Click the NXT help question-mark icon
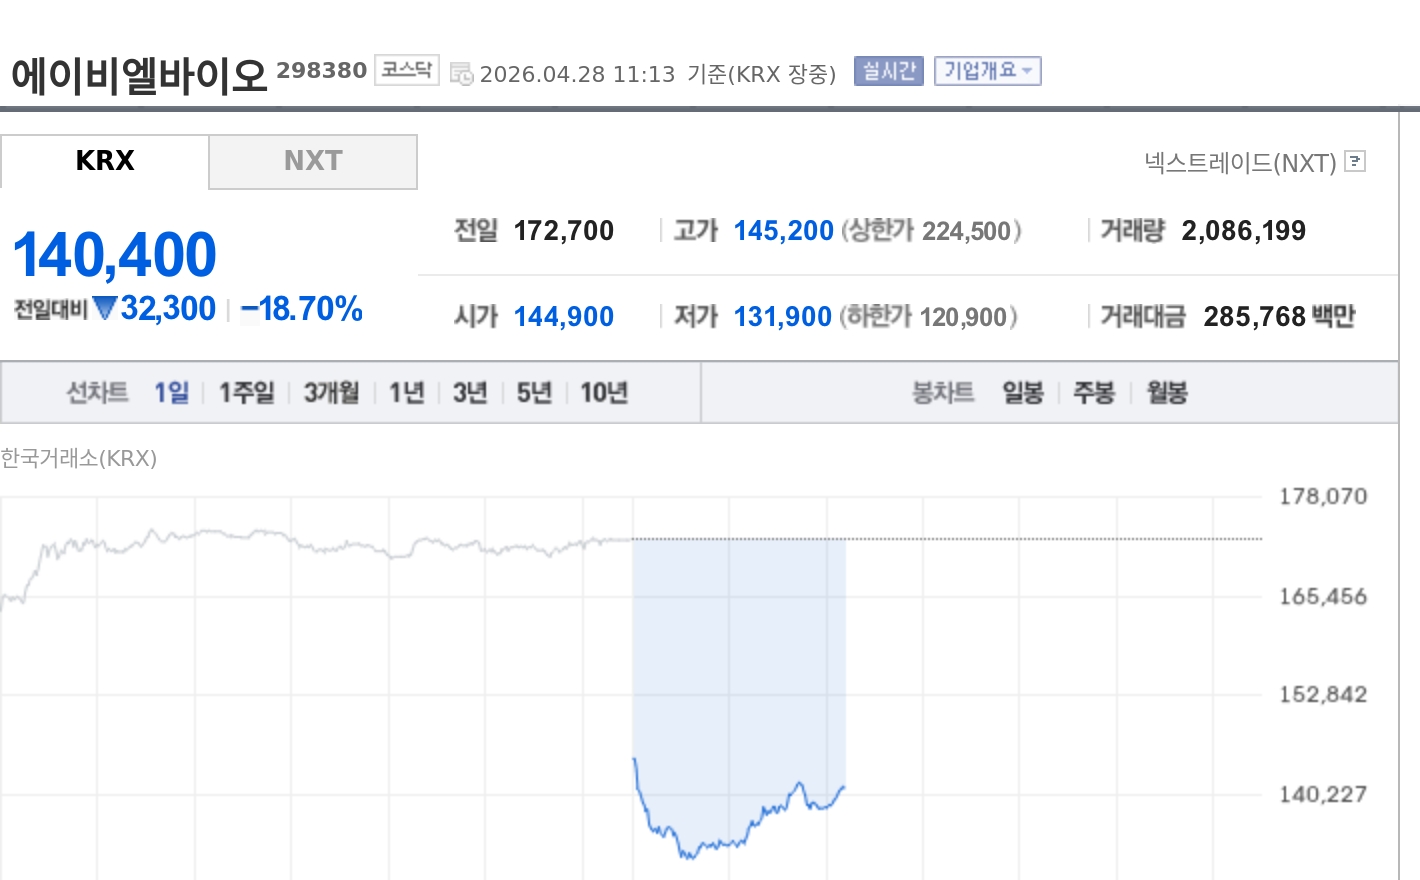Screen dimensions: 1420x880 pyautogui.click(x=1355, y=161)
